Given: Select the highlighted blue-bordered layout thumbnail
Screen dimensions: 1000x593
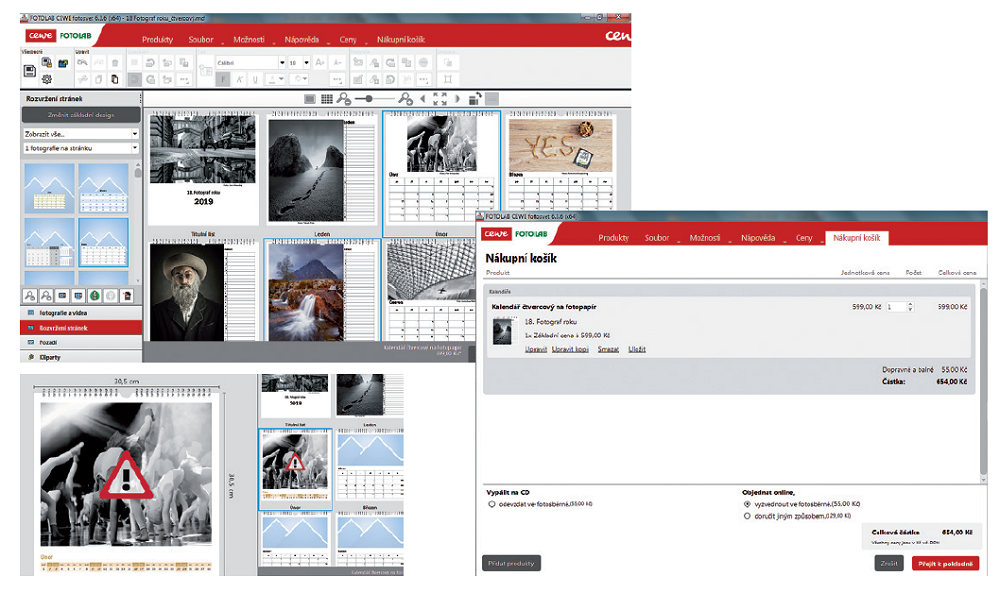Looking at the screenshot, I should click(103, 242).
